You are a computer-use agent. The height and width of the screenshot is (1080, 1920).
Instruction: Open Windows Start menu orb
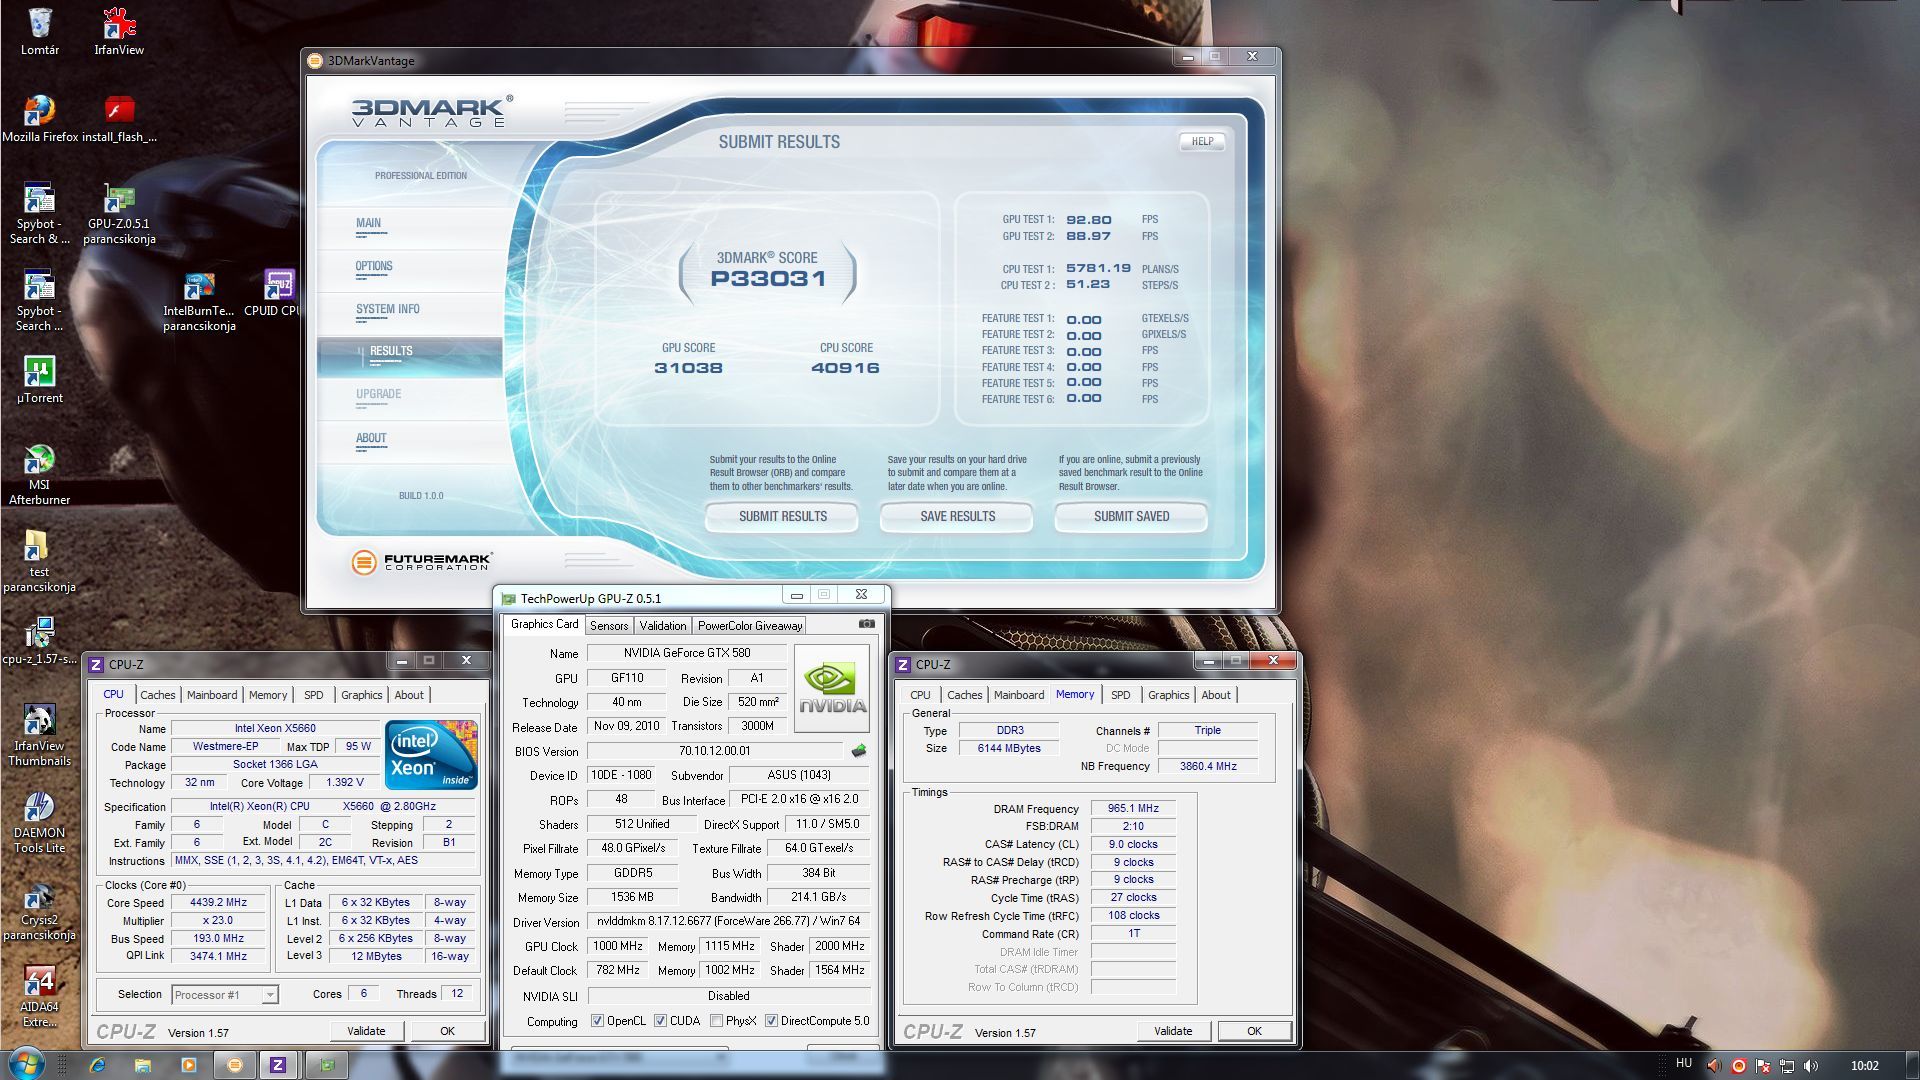[27, 1064]
